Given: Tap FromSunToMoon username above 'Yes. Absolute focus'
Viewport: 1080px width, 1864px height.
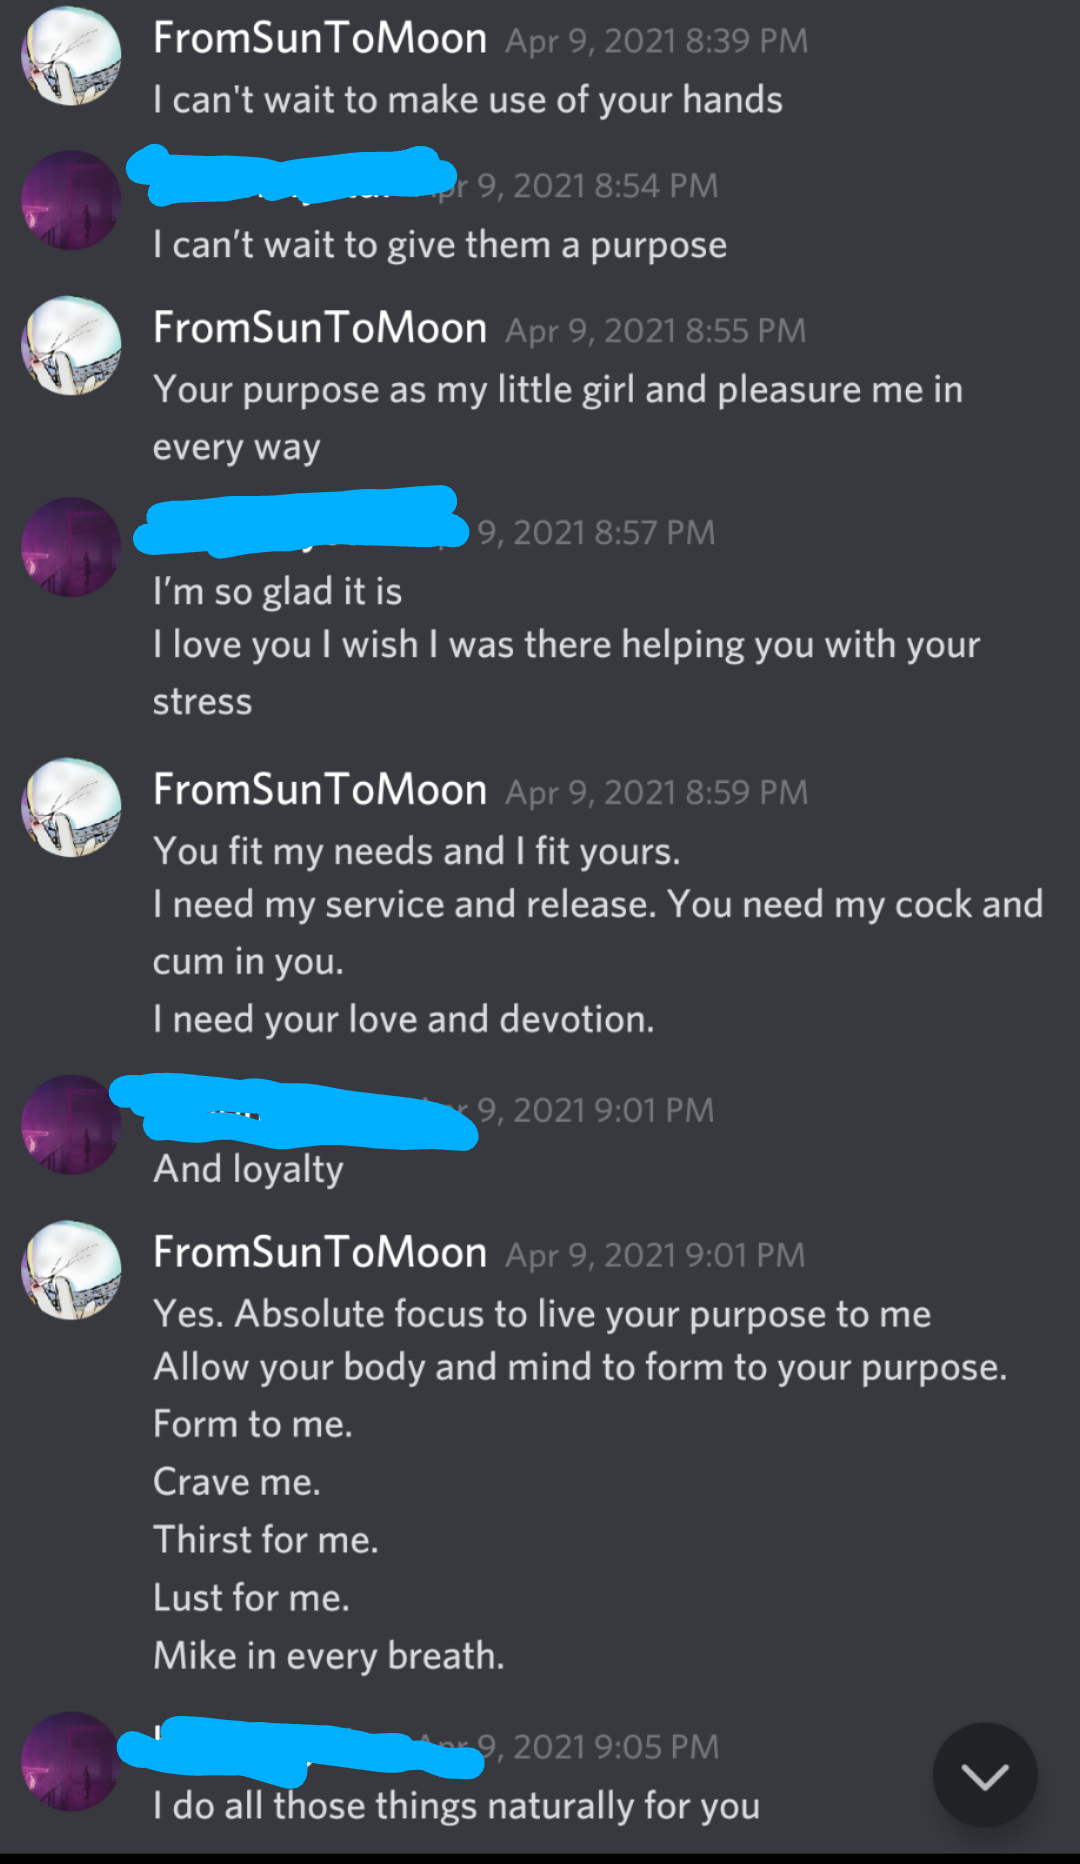Looking at the screenshot, I should click(x=320, y=1253).
